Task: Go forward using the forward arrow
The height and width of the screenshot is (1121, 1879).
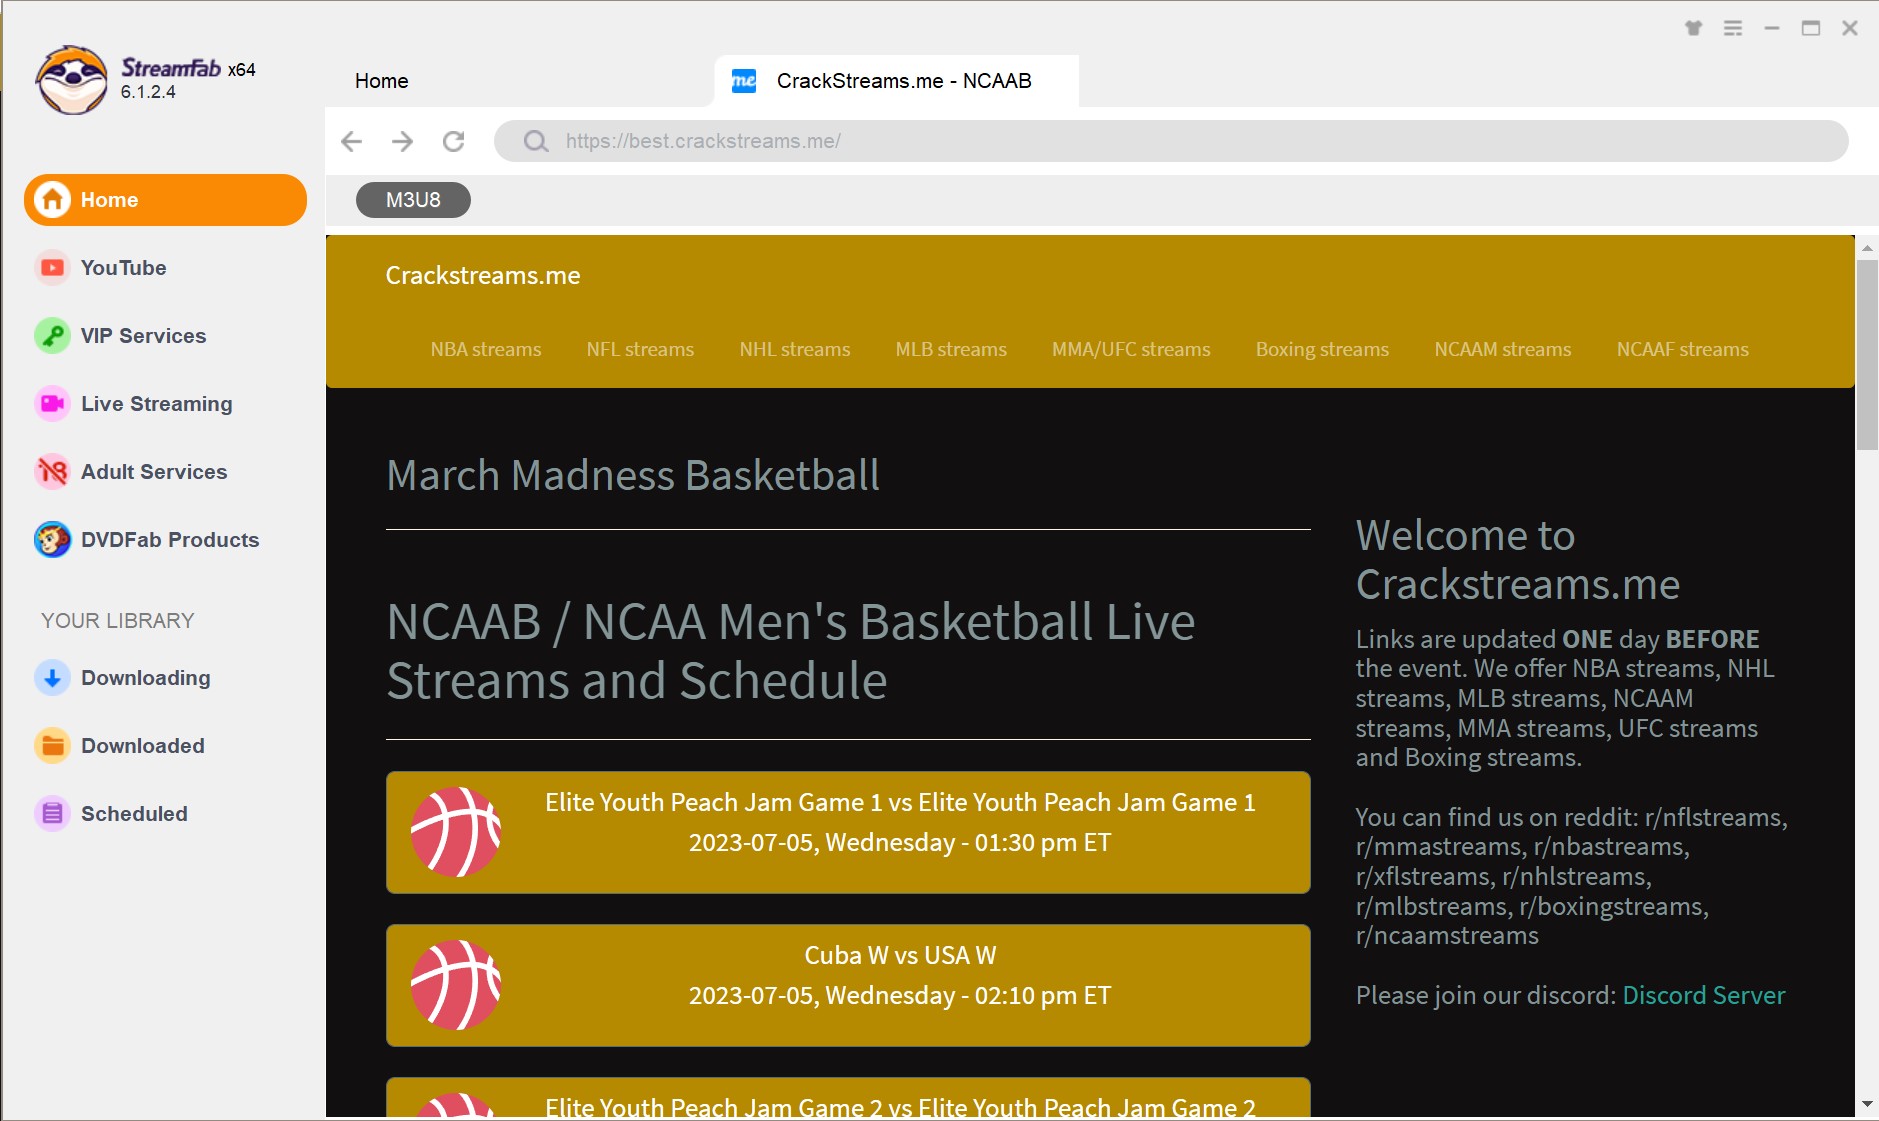Action: coord(402,141)
